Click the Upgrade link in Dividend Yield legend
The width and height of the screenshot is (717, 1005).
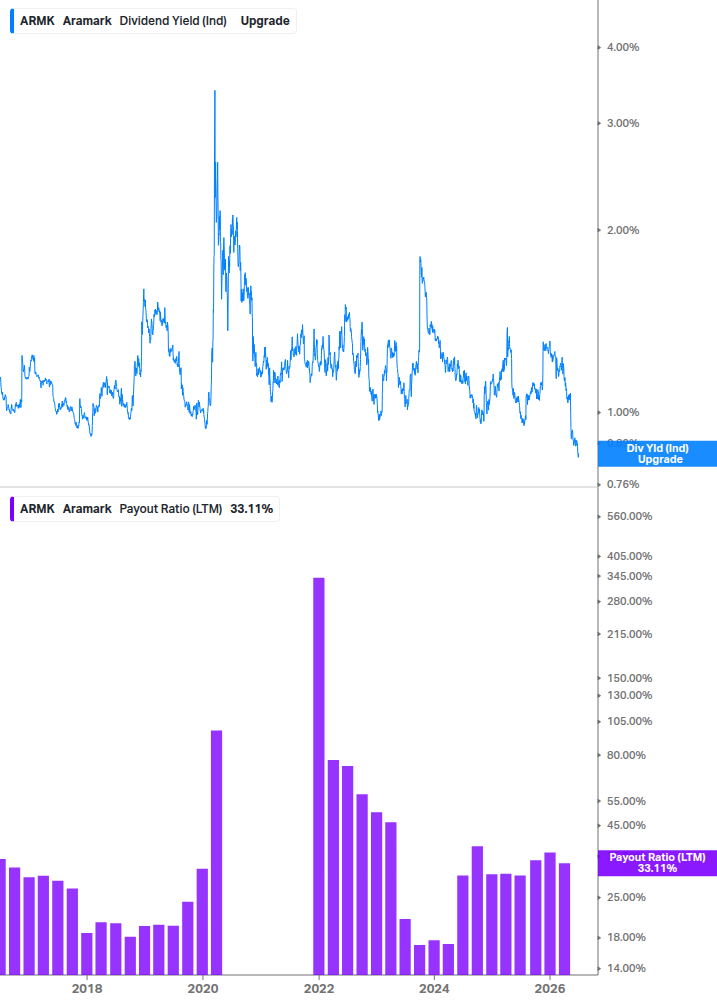(x=265, y=21)
